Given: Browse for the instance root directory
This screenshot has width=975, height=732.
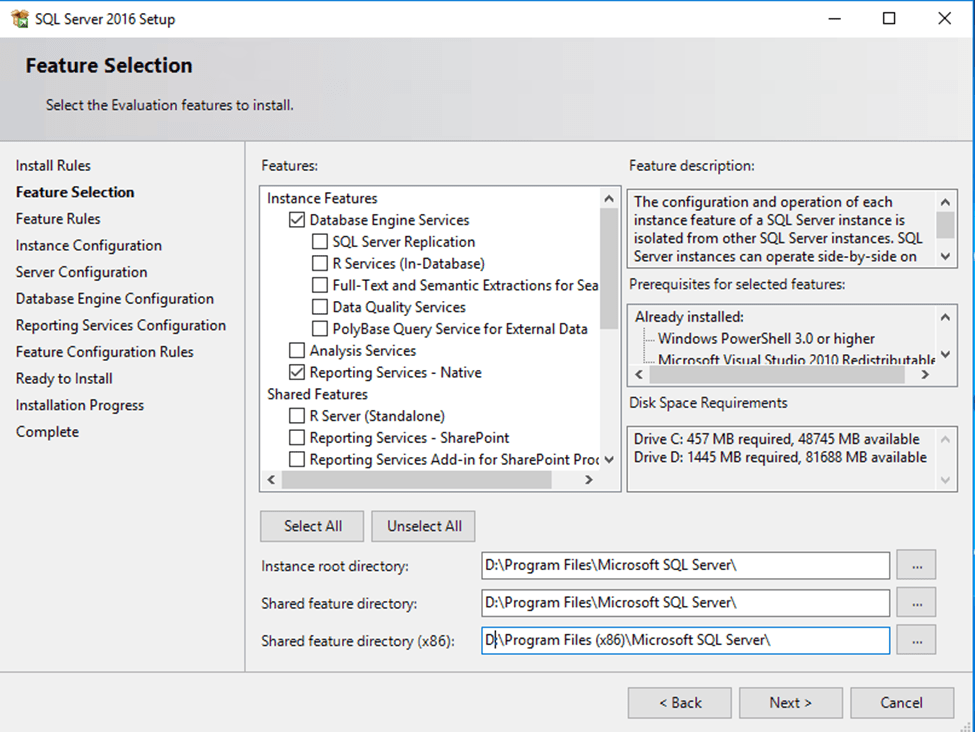Looking at the screenshot, I should 916,565.
